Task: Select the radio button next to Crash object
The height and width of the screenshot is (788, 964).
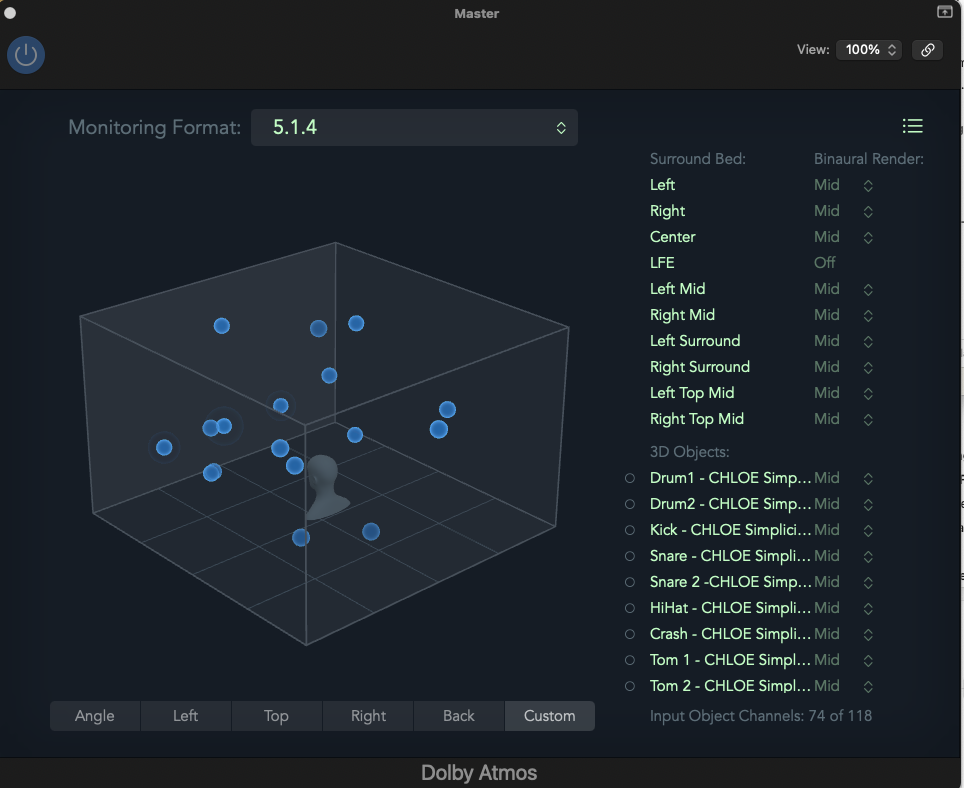Action: (x=630, y=634)
